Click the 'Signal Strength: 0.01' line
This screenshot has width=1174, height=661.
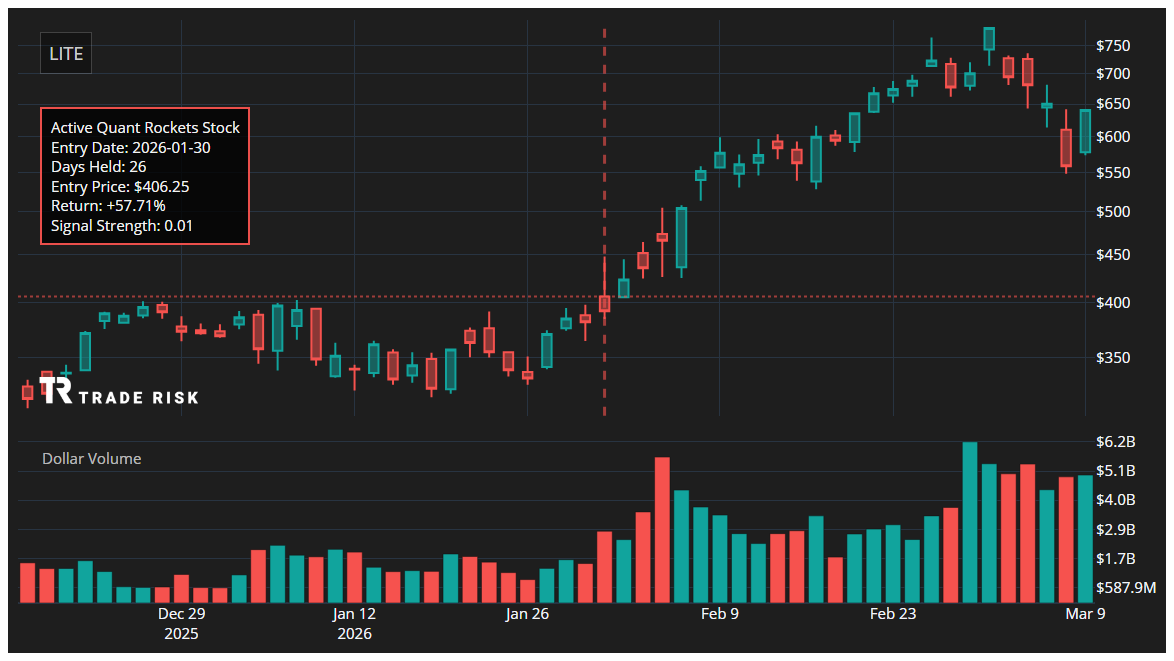tap(121, 225)
